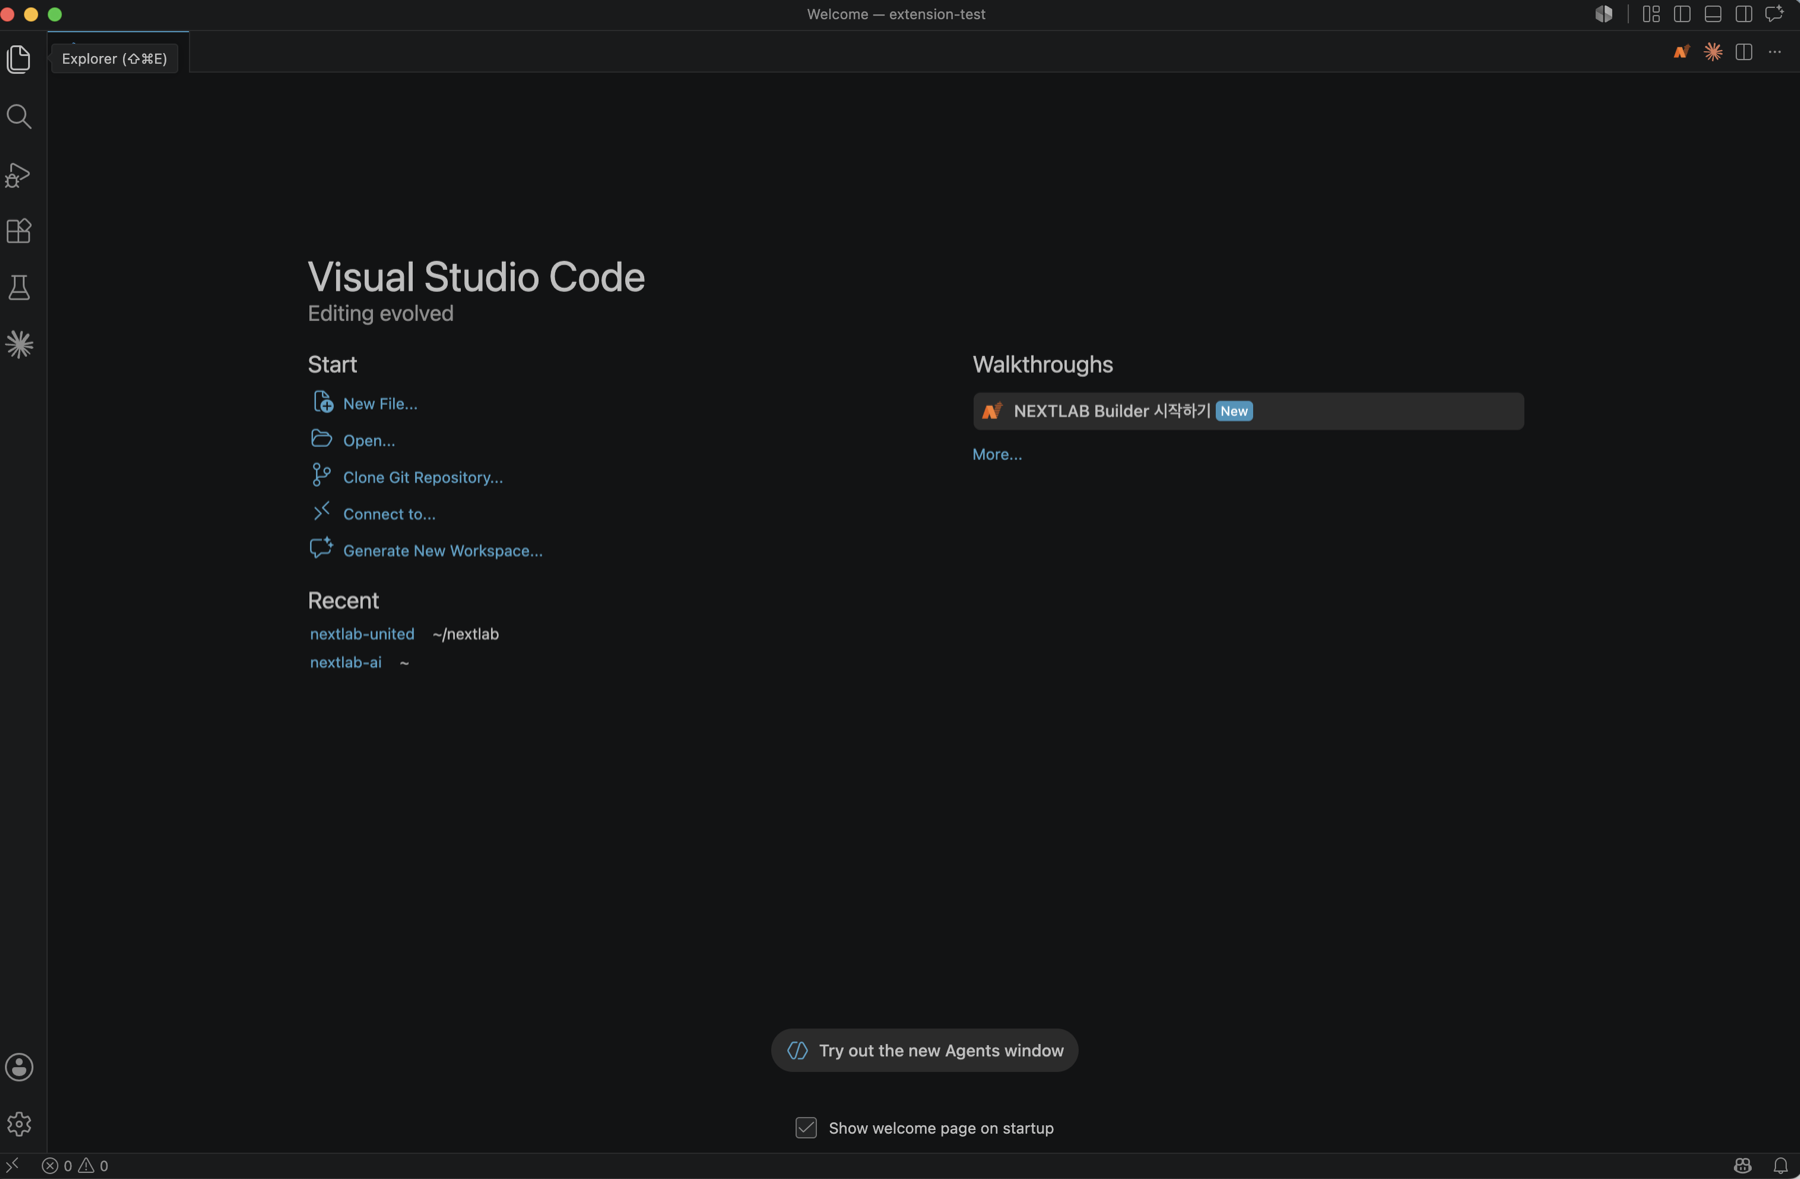Open the Extensions view icon

tap(19, 231)
